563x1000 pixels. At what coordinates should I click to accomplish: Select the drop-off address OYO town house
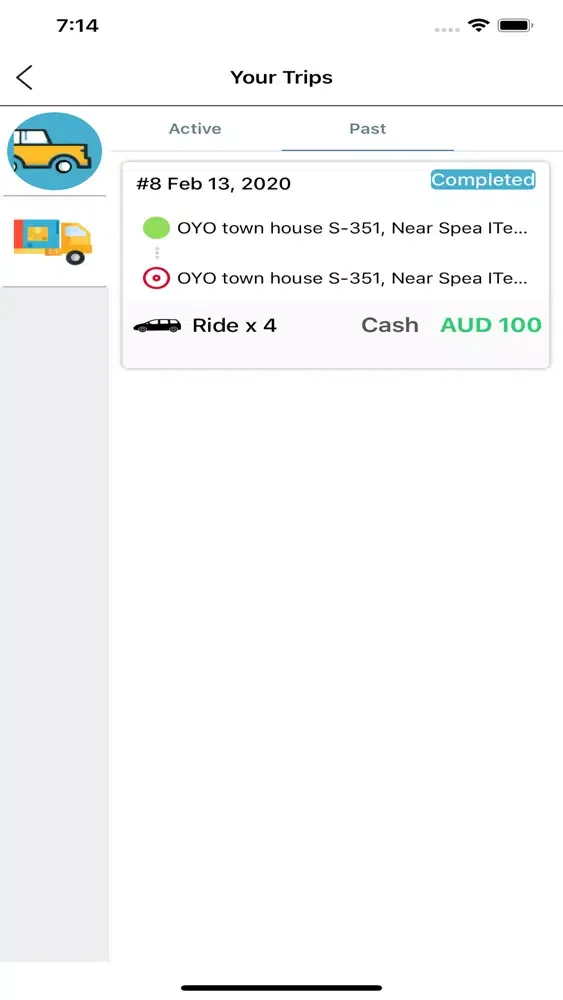point(353,278)
